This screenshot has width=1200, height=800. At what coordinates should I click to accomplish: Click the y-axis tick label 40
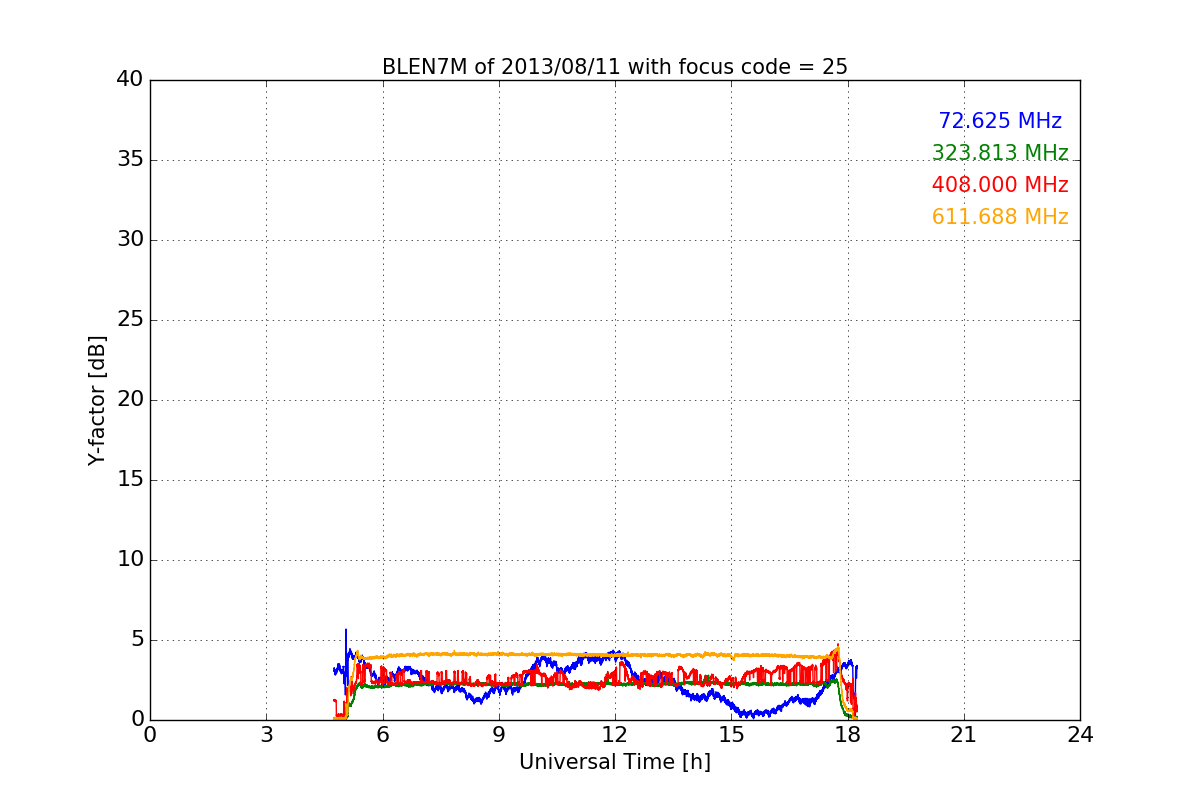tap(130, 80)
